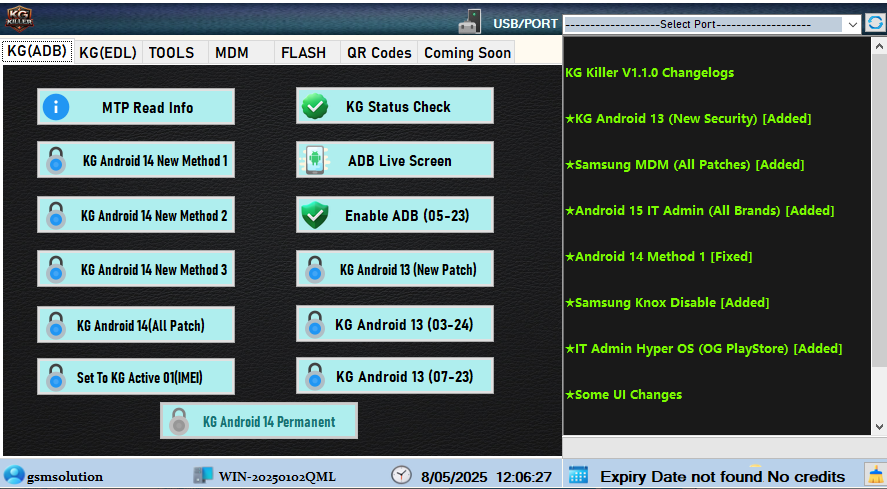Run Enable ADB (05-23)
Viewport: 887px width, 489px height.
(395, 215)
